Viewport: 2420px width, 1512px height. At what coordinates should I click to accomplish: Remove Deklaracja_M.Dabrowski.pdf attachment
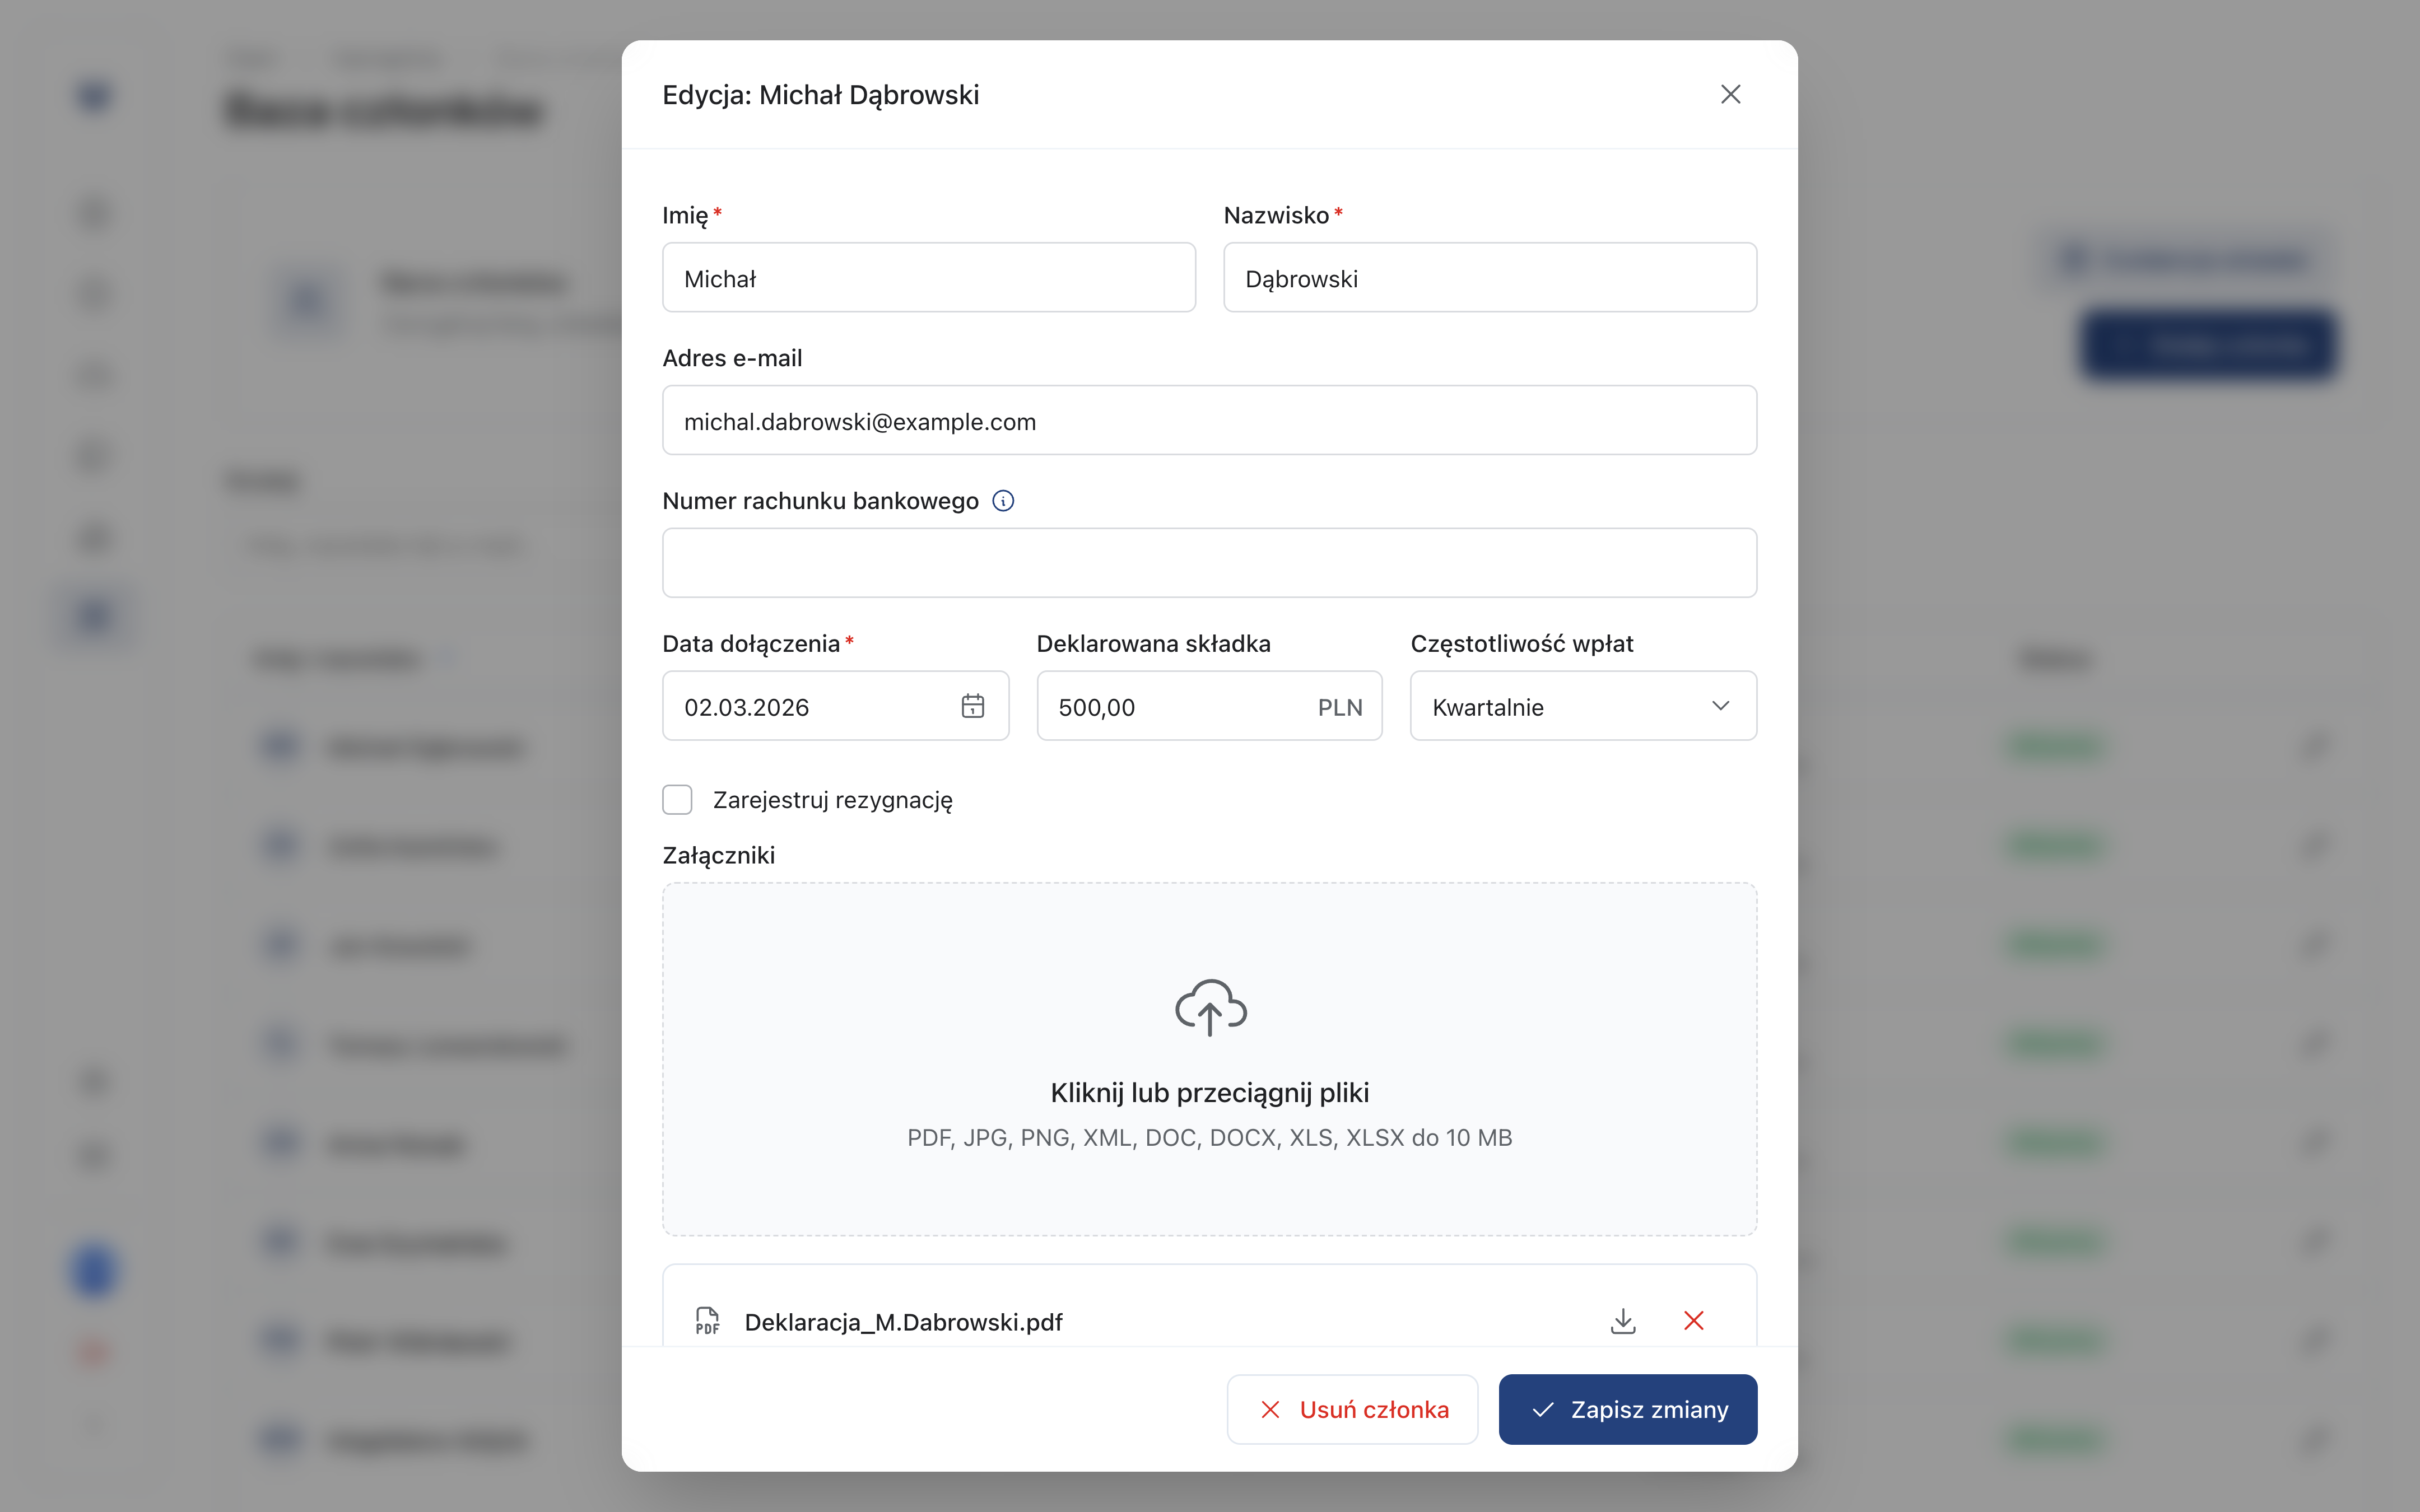click(1693, 1321)
